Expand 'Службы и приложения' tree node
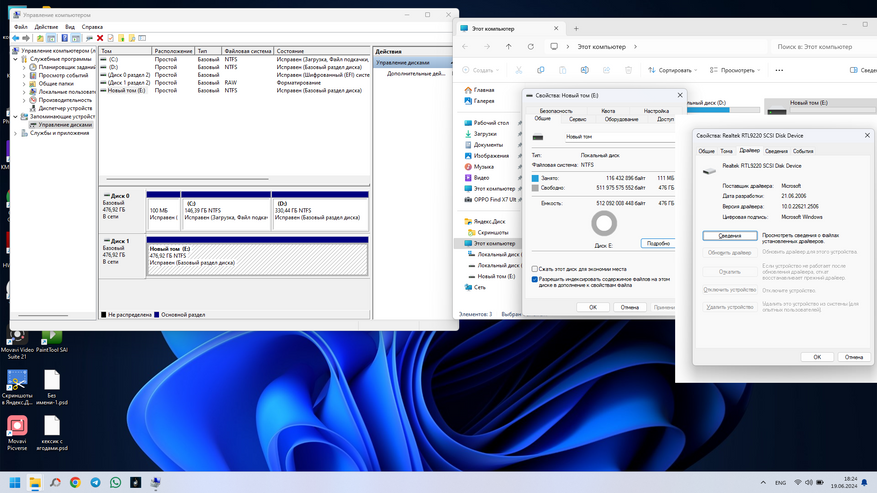The width and height of the screenshot is (877, 493). click(x=14, y=132)
